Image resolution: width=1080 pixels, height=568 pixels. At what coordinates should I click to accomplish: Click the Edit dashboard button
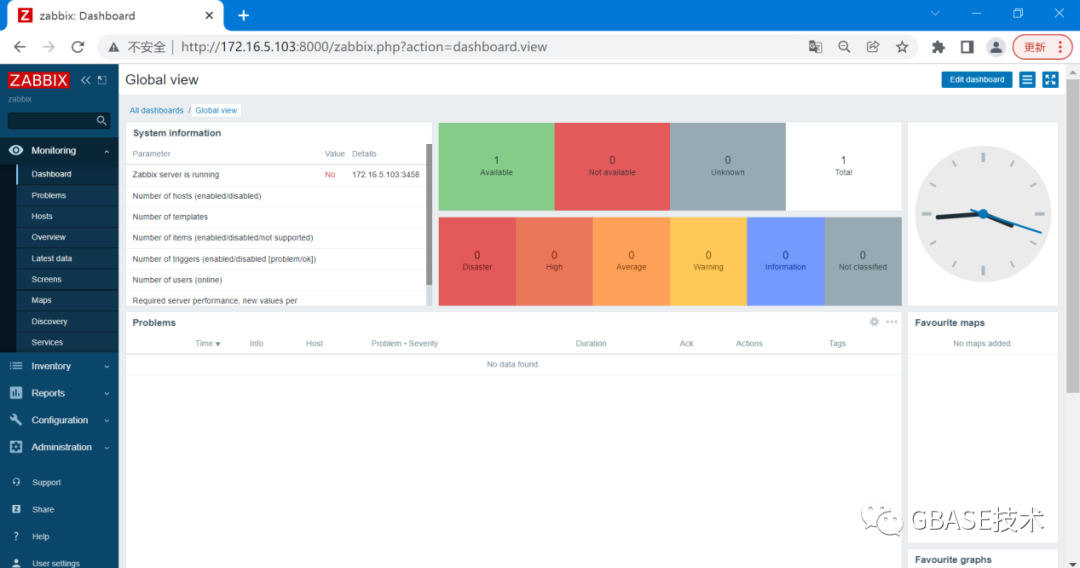977,80
